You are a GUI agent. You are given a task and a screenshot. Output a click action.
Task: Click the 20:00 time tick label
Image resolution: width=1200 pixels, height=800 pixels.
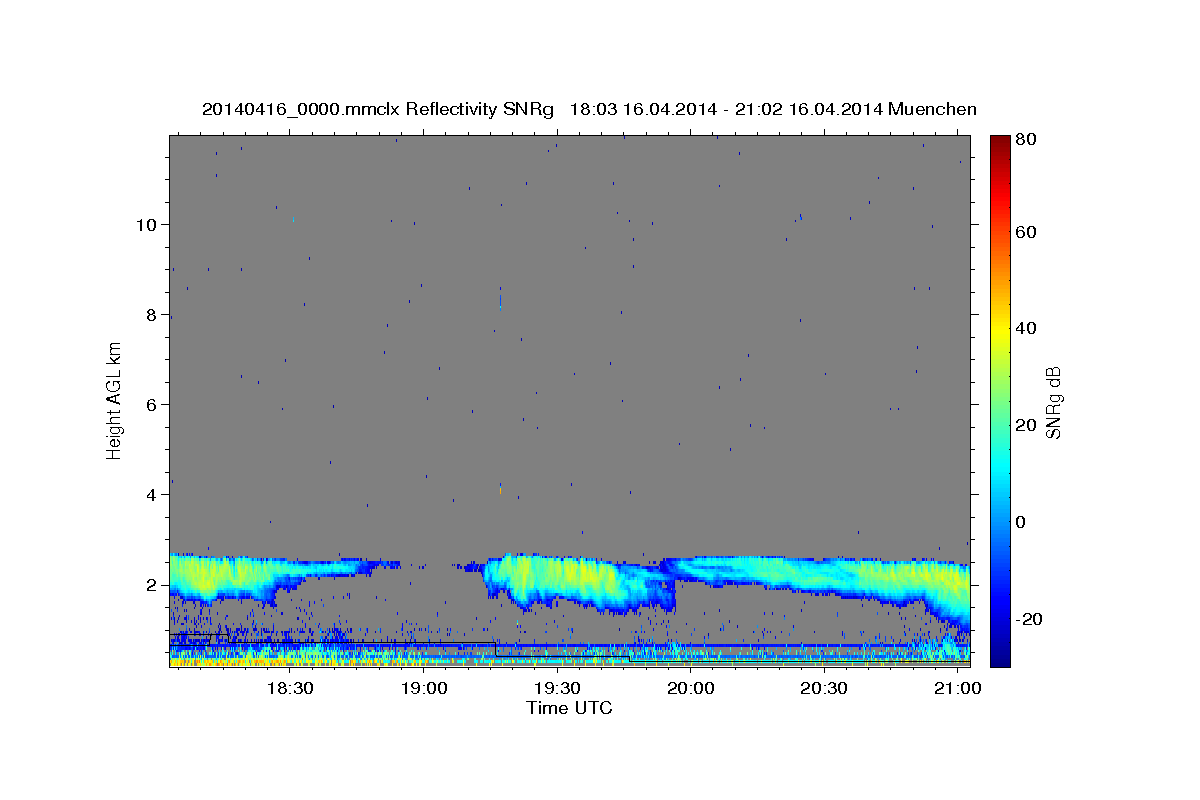click(x=691, y=689)
